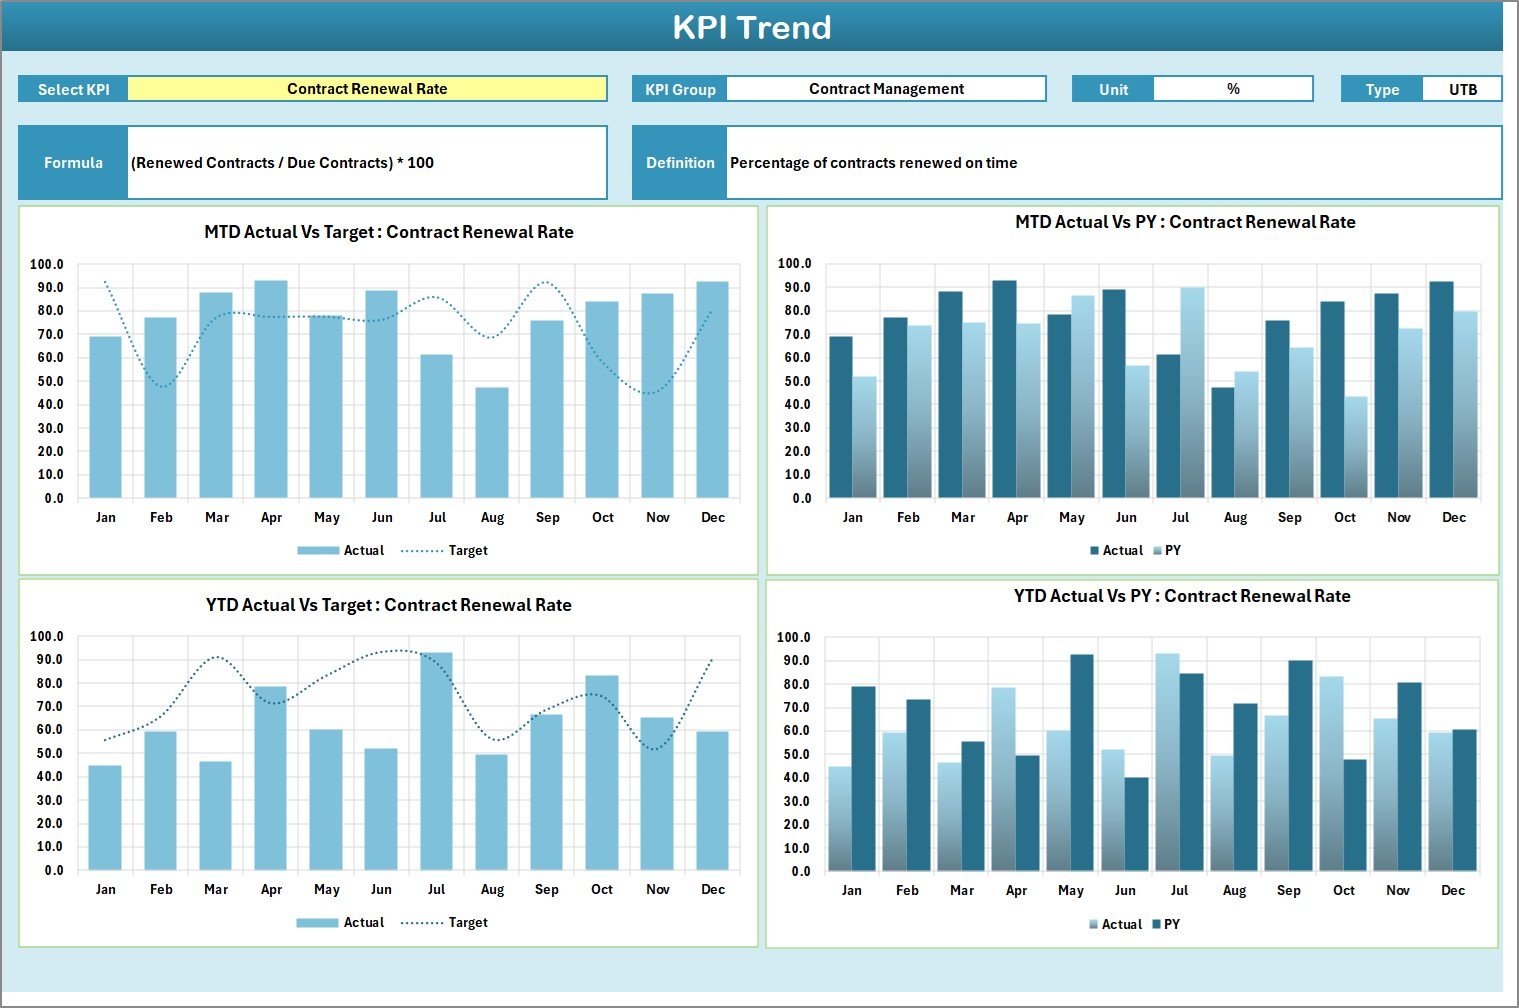Select the MTD Actual Vs Target chart title
Image resolution: width=1519 pixels, height=1008 pixels.
(x=388, y=231)
